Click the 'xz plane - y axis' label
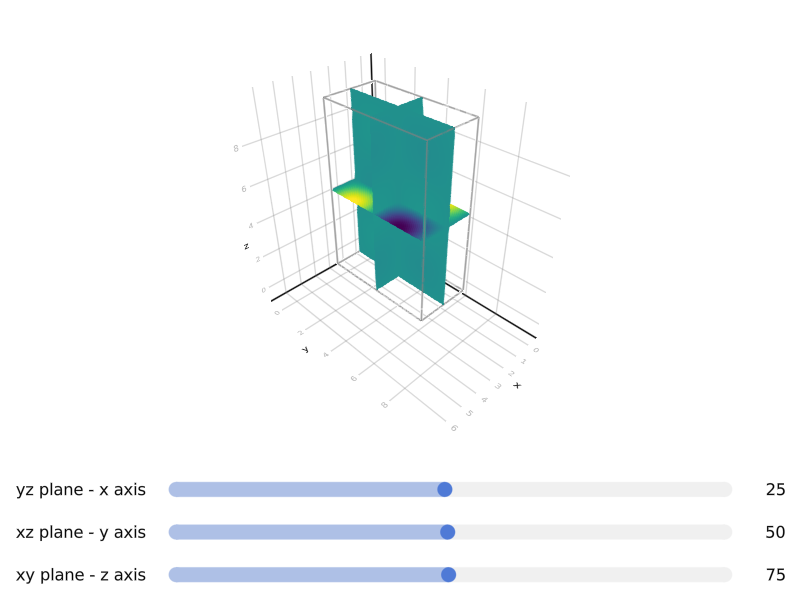Image resolution: width=800 pixels, height=600 pixels. [x=81, y=532]
